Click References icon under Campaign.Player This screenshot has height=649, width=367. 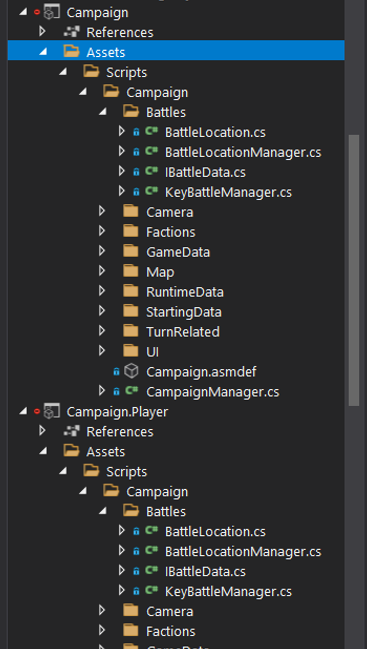pos(71,431)
